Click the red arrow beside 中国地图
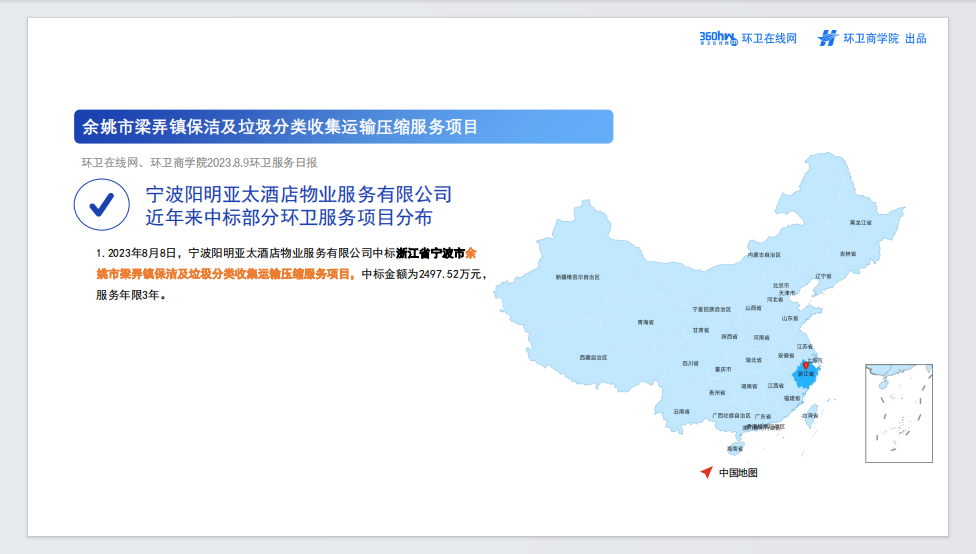Screen dimensions: 976x554 706,472
